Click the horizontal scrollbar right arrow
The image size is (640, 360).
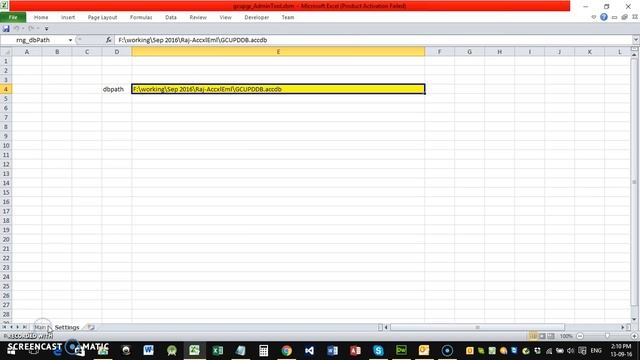pyautogui.click(x=623, y=327)
